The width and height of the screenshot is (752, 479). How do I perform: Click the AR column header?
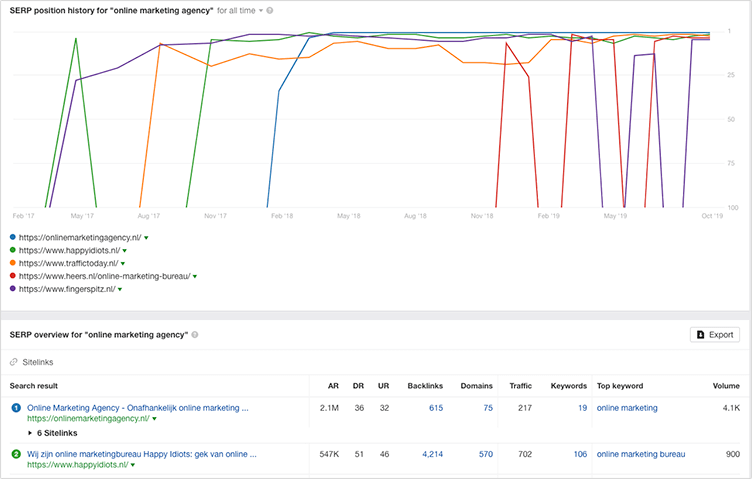pyautogui.click(x=333, y=386)
